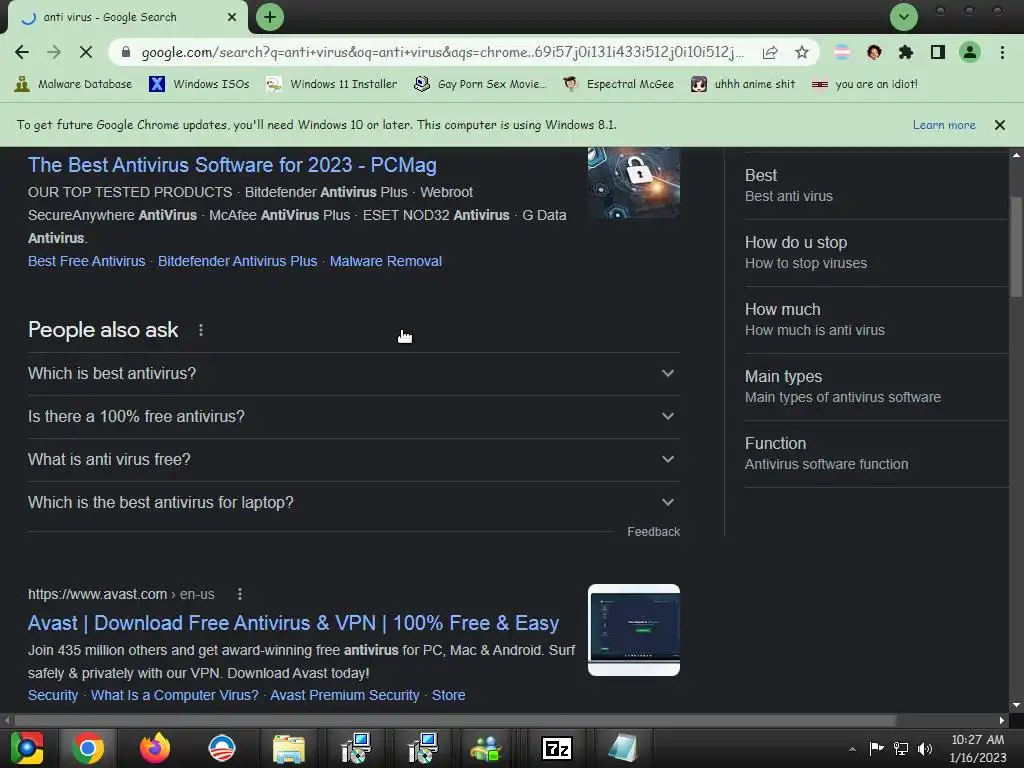The width and height of the screenshot is (1024, 768).
Task: Select How much is anti virus suggestion
Action: (x=876, y=320)
